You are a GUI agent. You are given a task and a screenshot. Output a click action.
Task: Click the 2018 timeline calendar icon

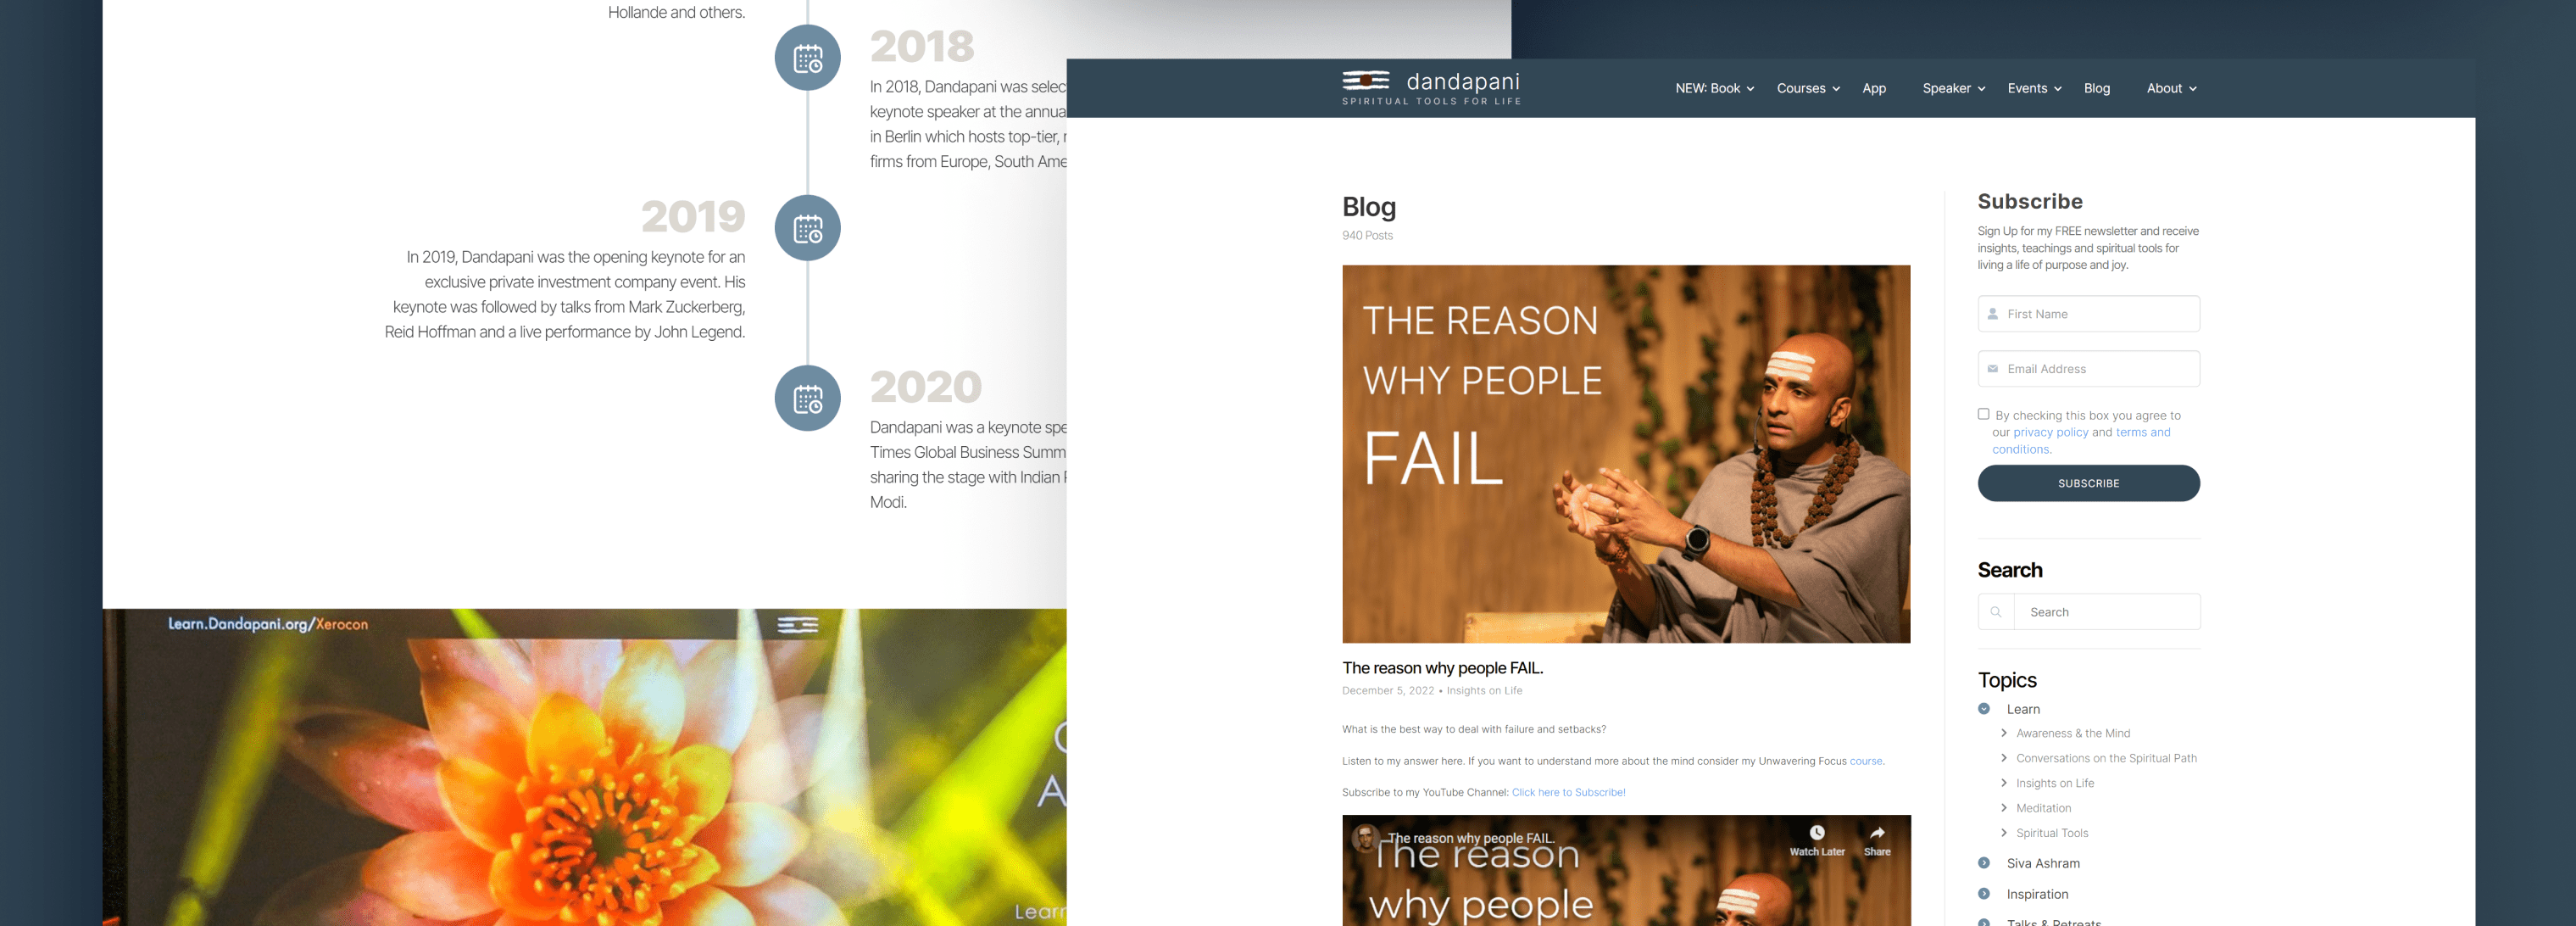coord(807,58)
